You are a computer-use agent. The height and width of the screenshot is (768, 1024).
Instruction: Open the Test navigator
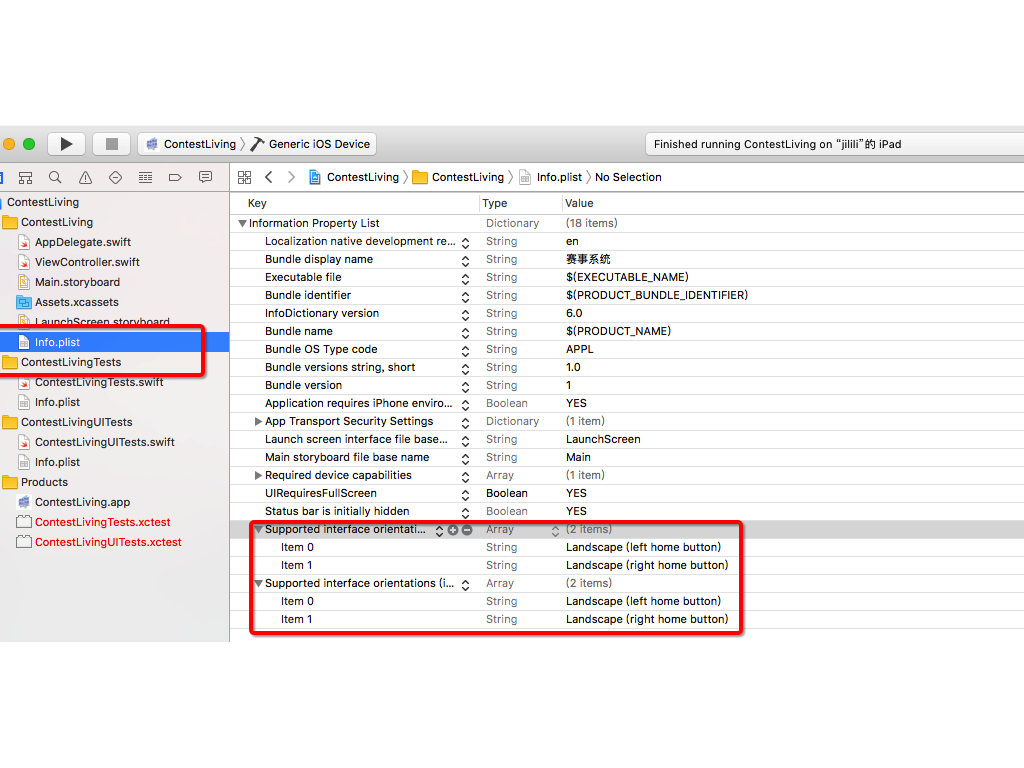116,177
